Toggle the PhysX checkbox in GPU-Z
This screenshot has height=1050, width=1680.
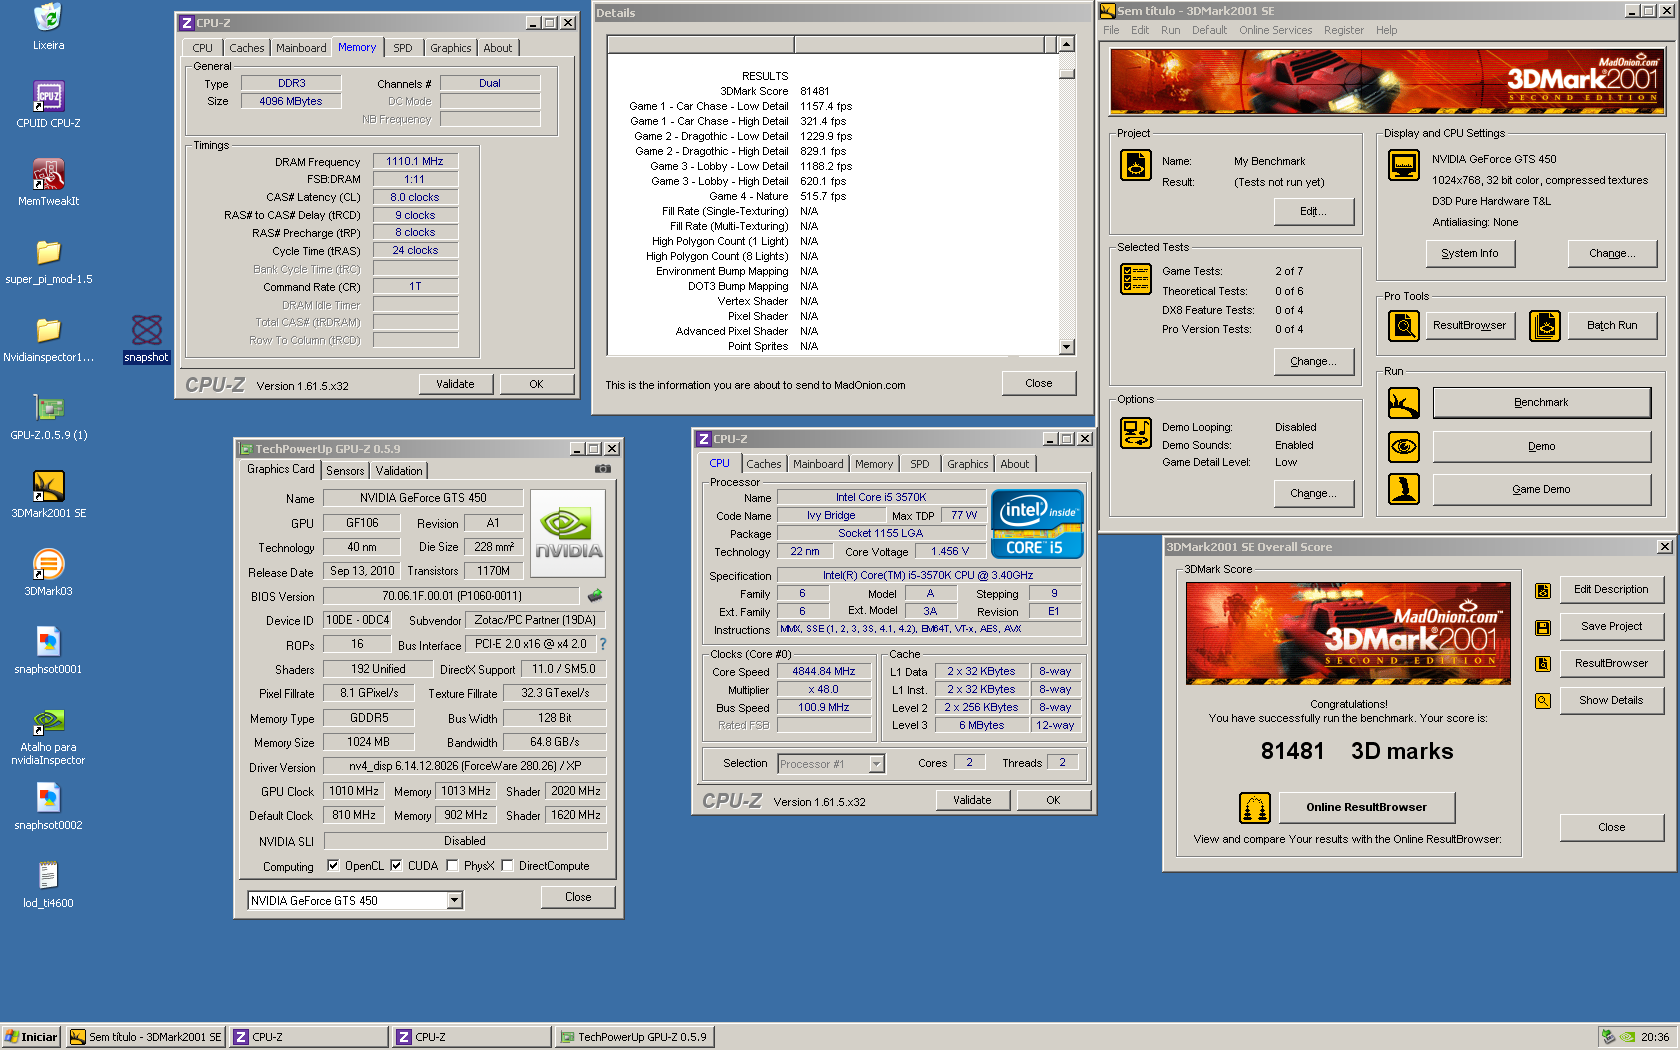(x=452, y=866)
